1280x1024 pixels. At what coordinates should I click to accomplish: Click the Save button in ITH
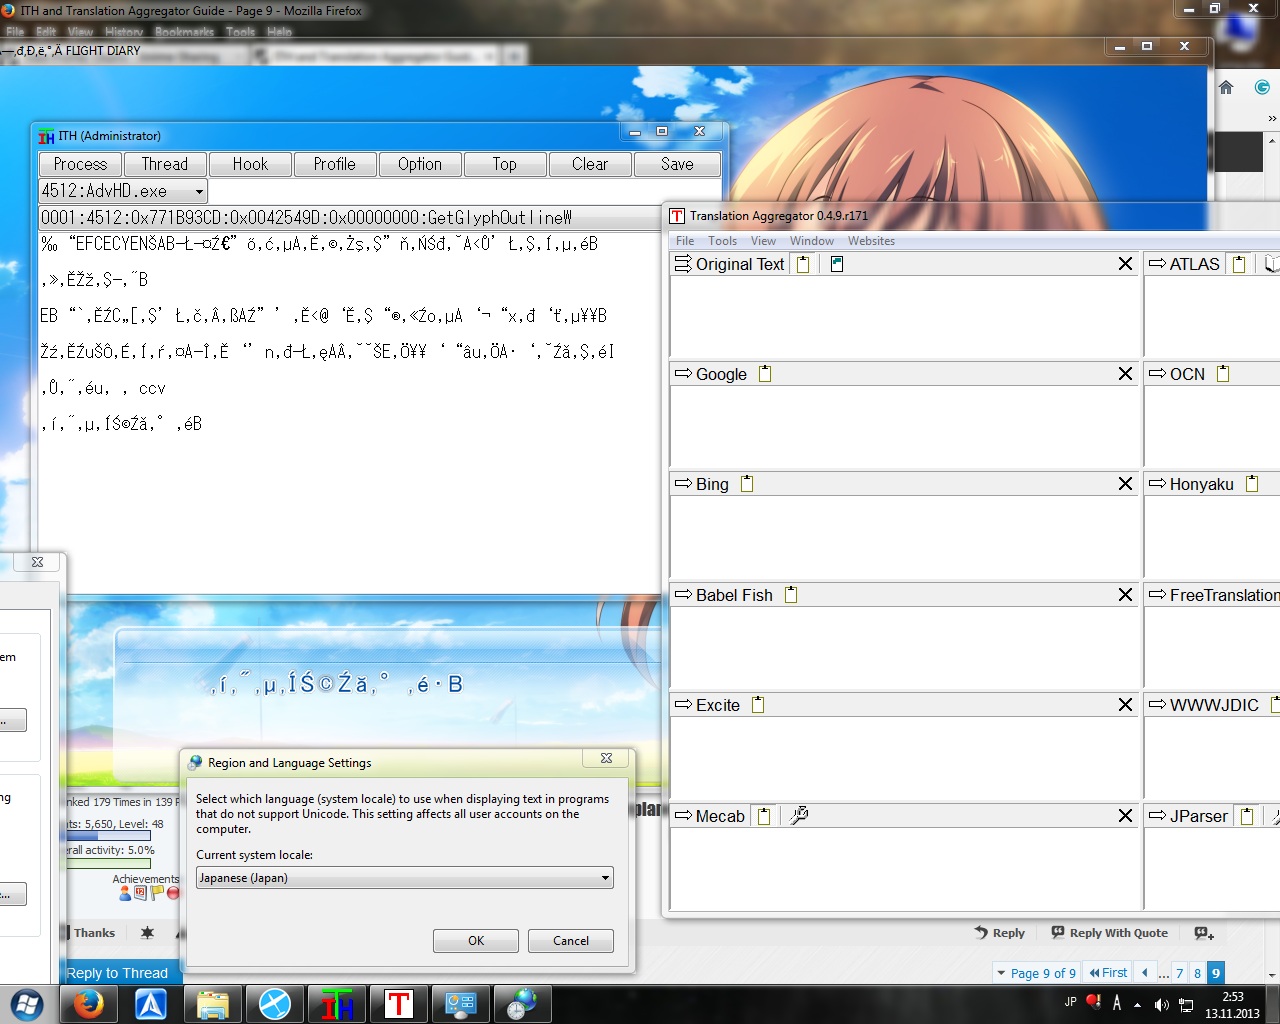coord(677,164)
